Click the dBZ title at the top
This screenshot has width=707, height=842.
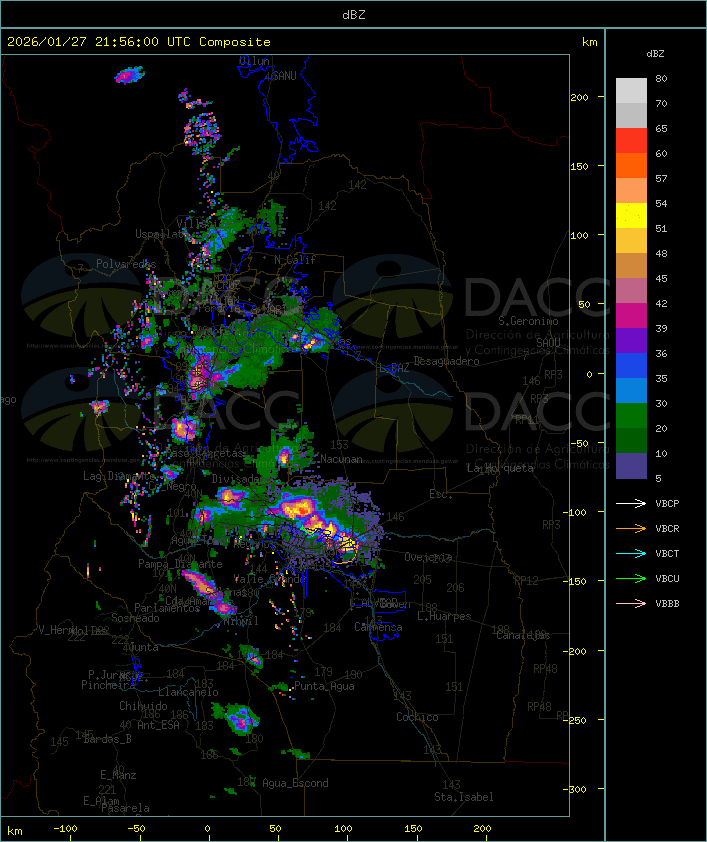click(x=353, y=14)
